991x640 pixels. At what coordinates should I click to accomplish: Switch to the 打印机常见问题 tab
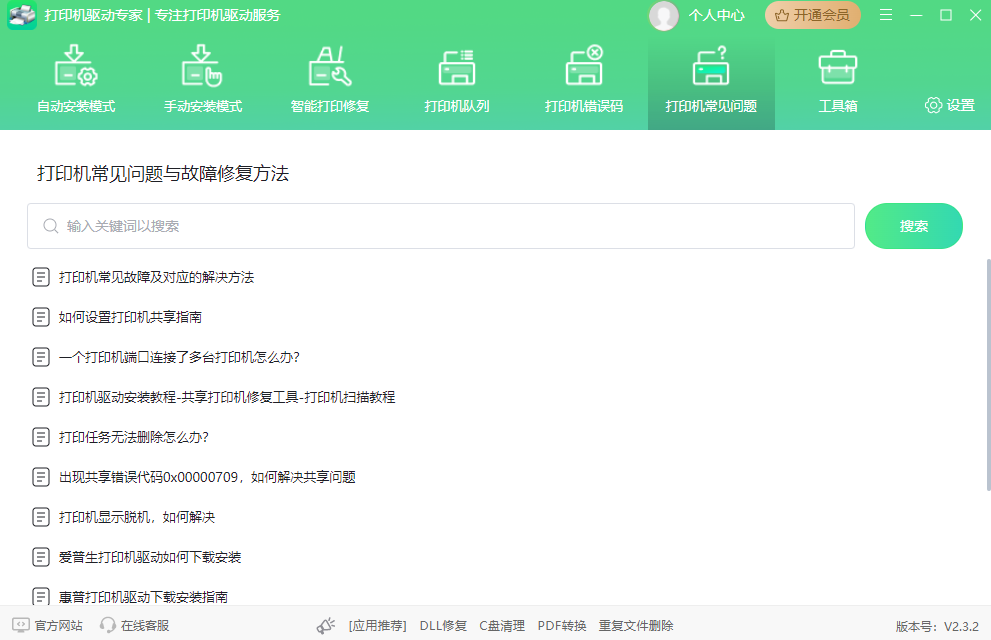click(711, 82)
